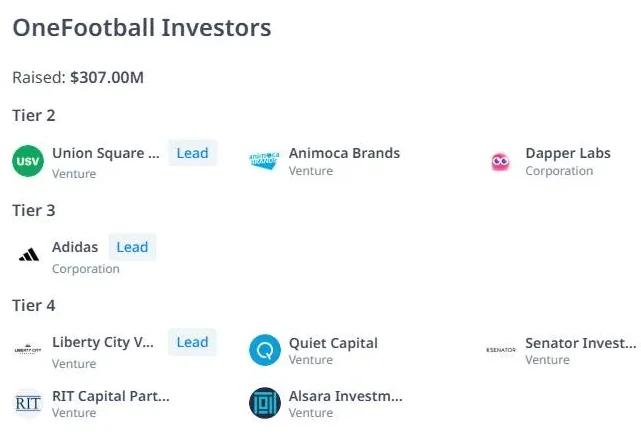Image resolution: width=641 pixels, height=447 pixels.
Task: Open the Dapper Labs investor link
Action: click(568, 153)
